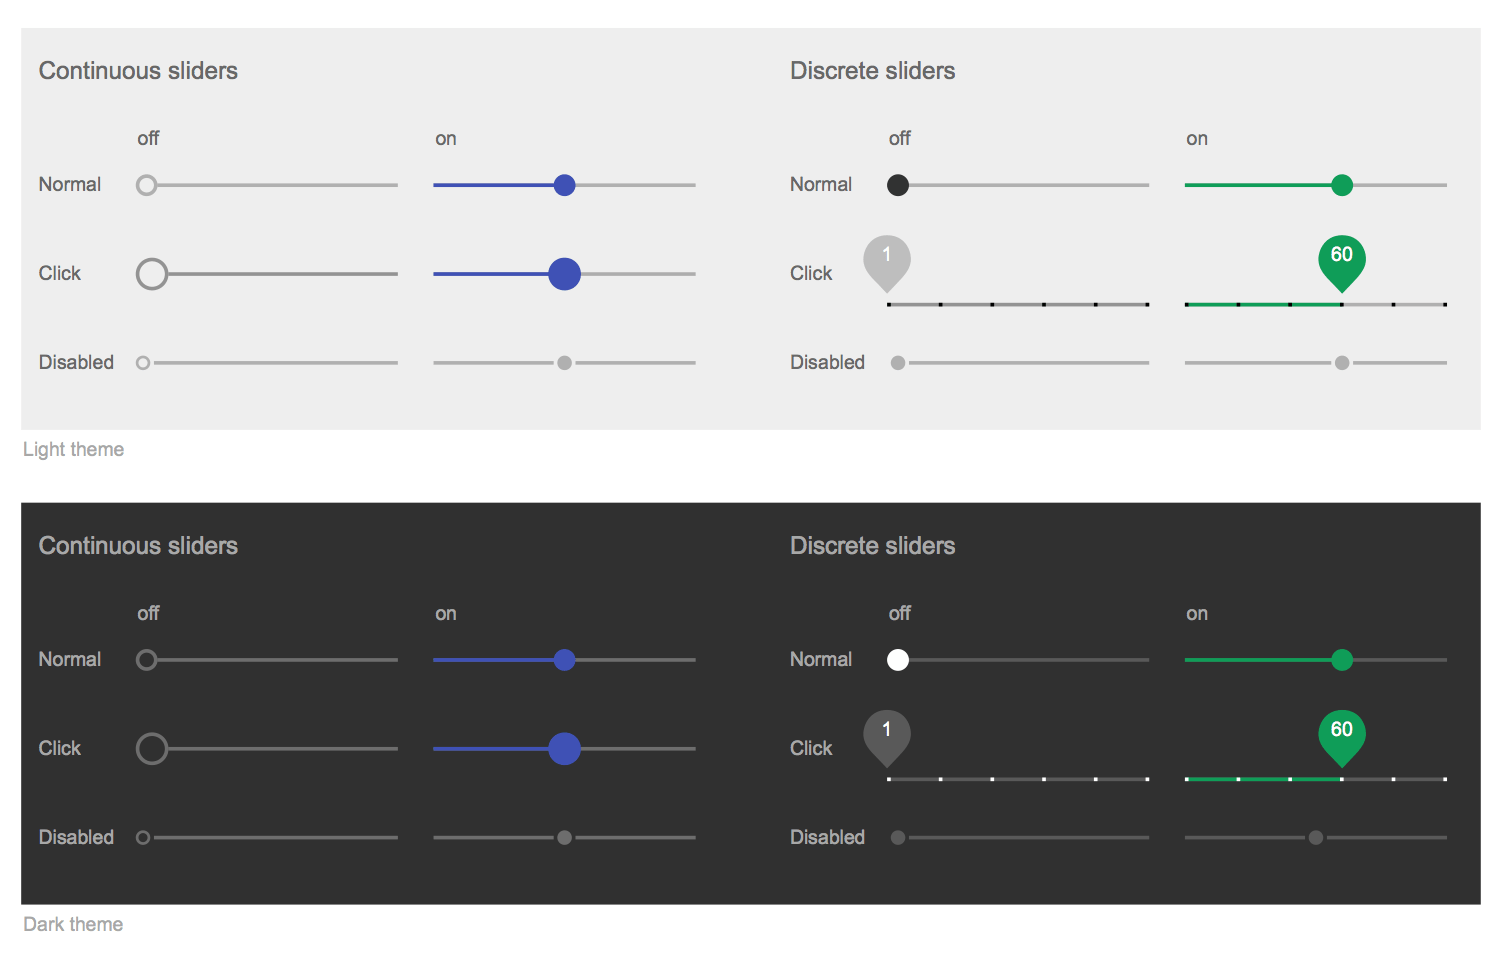Click the large hollow Click-row thumb in light theme
The image size is (1500, 967).
click(x=152, y=274)
